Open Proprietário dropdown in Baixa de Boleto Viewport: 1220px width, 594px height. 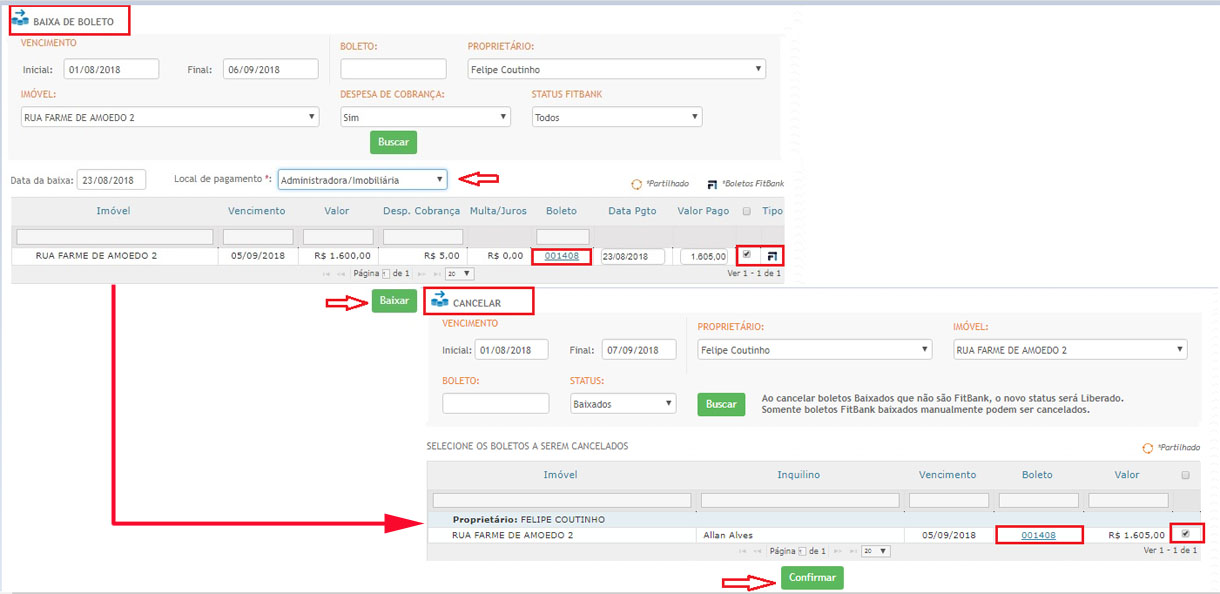616,70
